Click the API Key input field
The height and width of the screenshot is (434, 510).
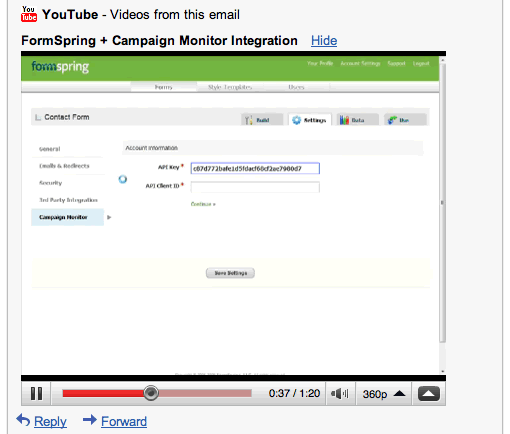(255, 168)
